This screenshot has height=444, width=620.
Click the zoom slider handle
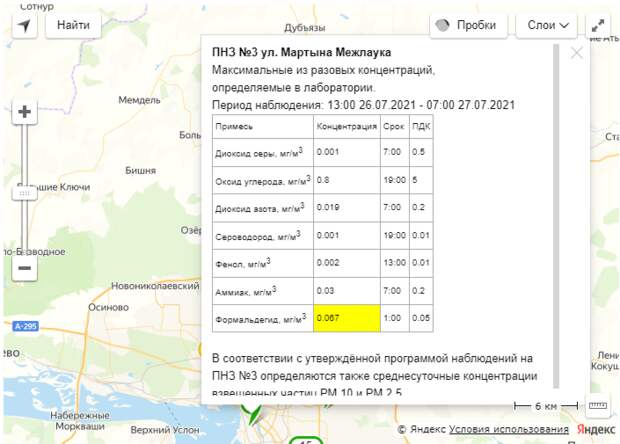25,192
